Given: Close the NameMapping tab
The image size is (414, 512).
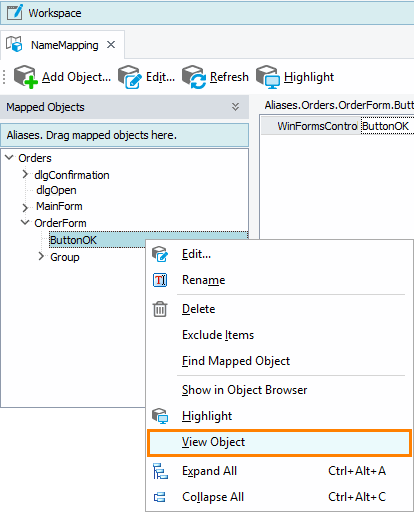Looking at the screenshot, I should pos(111,45).
